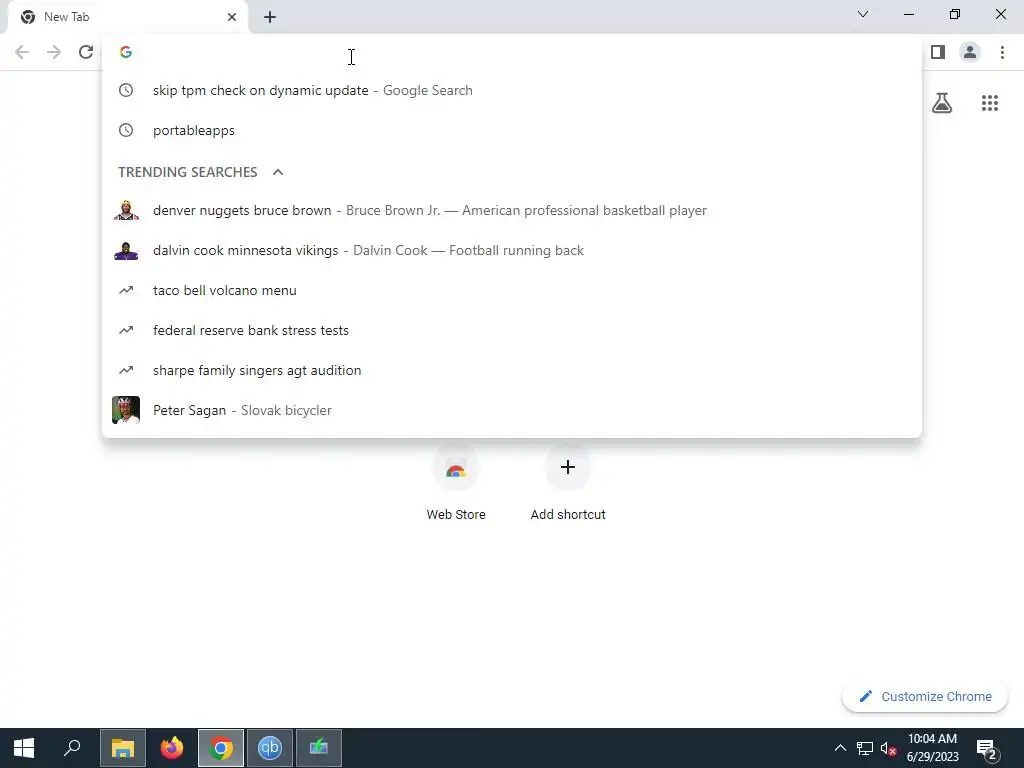Screen dimensions: 1024x768
Task: Click the Google logo in omnibox
Action: tap(126, 52)
